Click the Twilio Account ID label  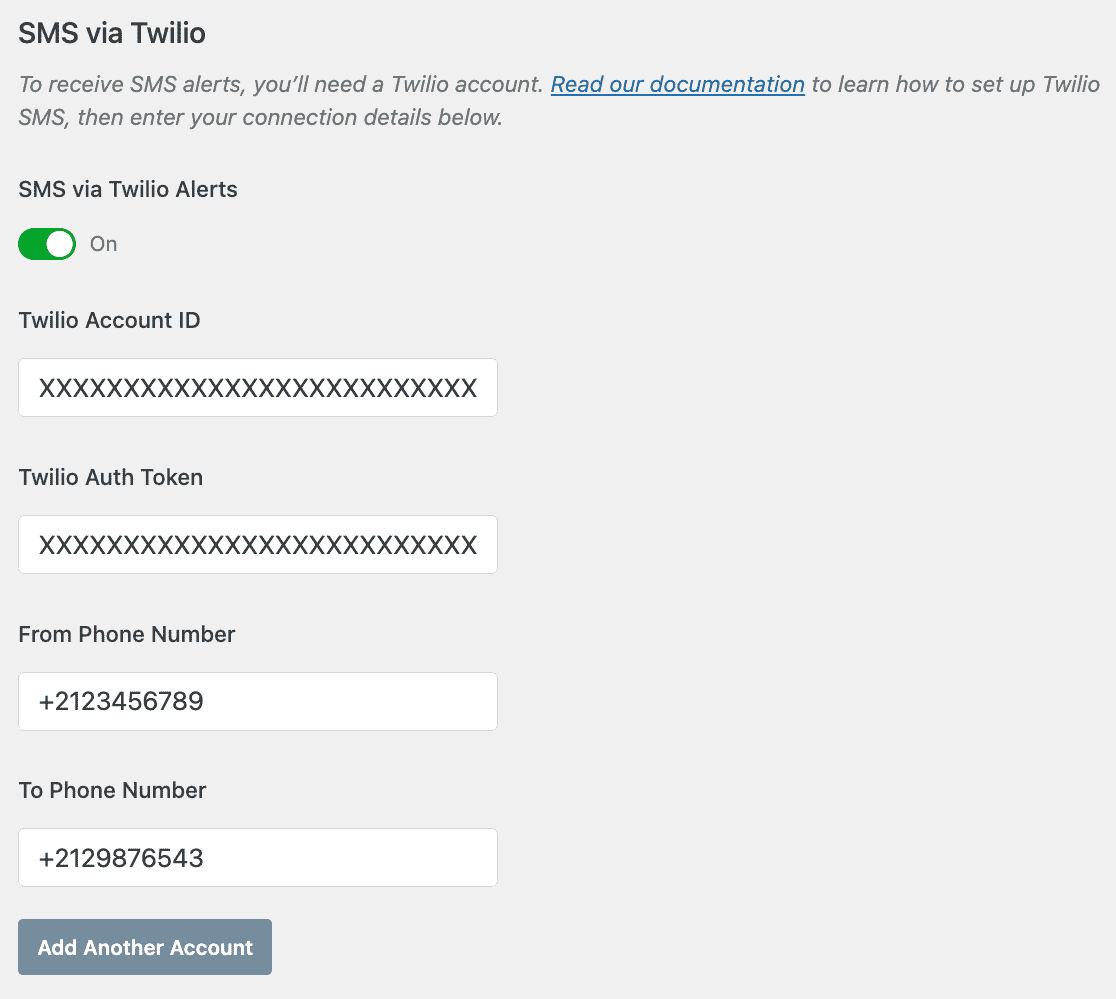pos(110,320)
